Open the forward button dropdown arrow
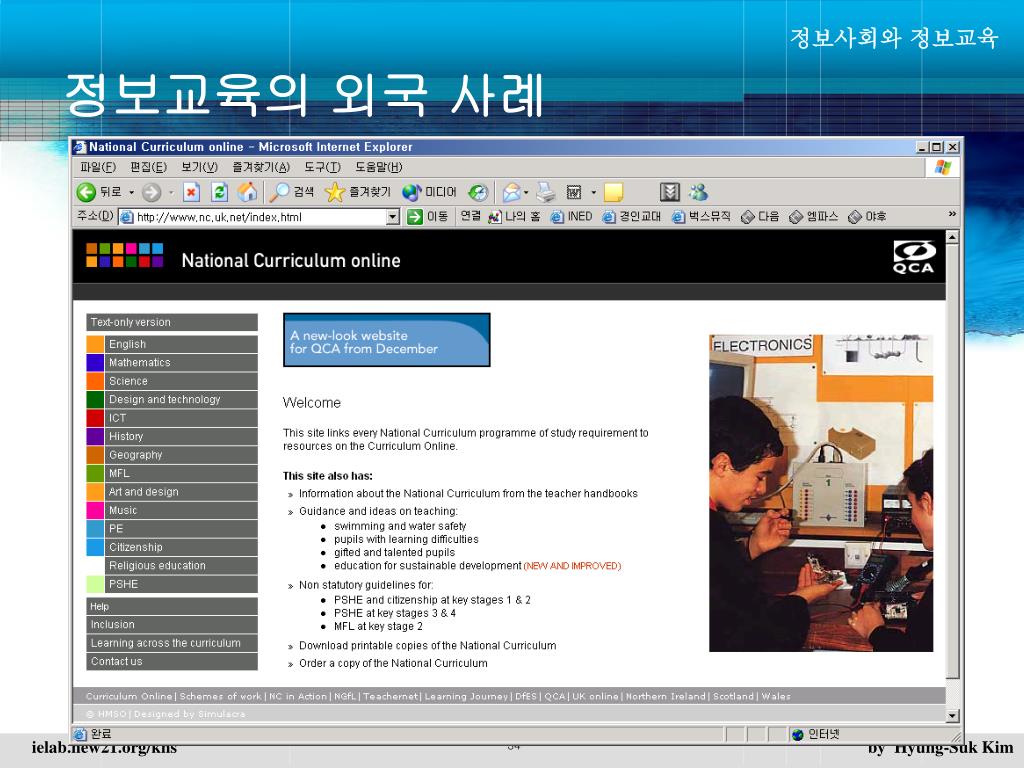The height and width of the screenshot is (768, 1024). click(x=171, y=193)
